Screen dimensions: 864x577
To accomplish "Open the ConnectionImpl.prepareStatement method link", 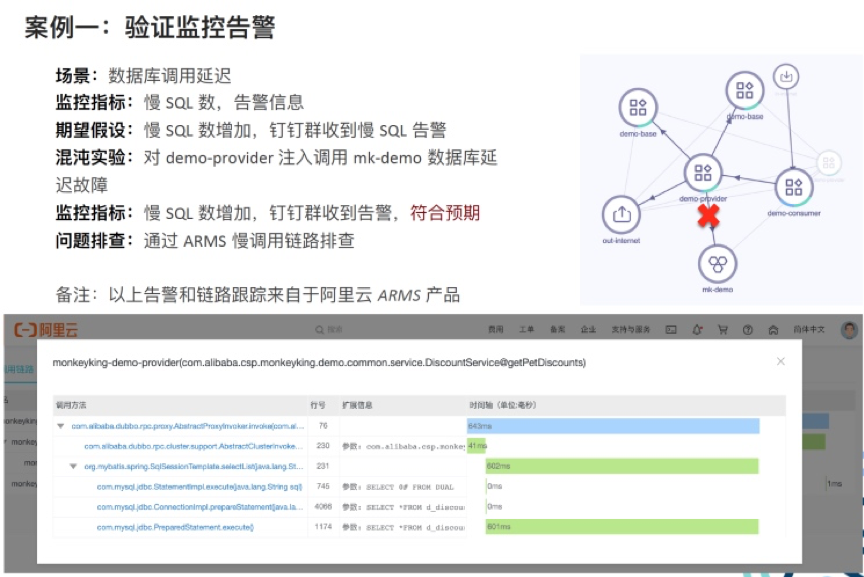I will [199, 507].
